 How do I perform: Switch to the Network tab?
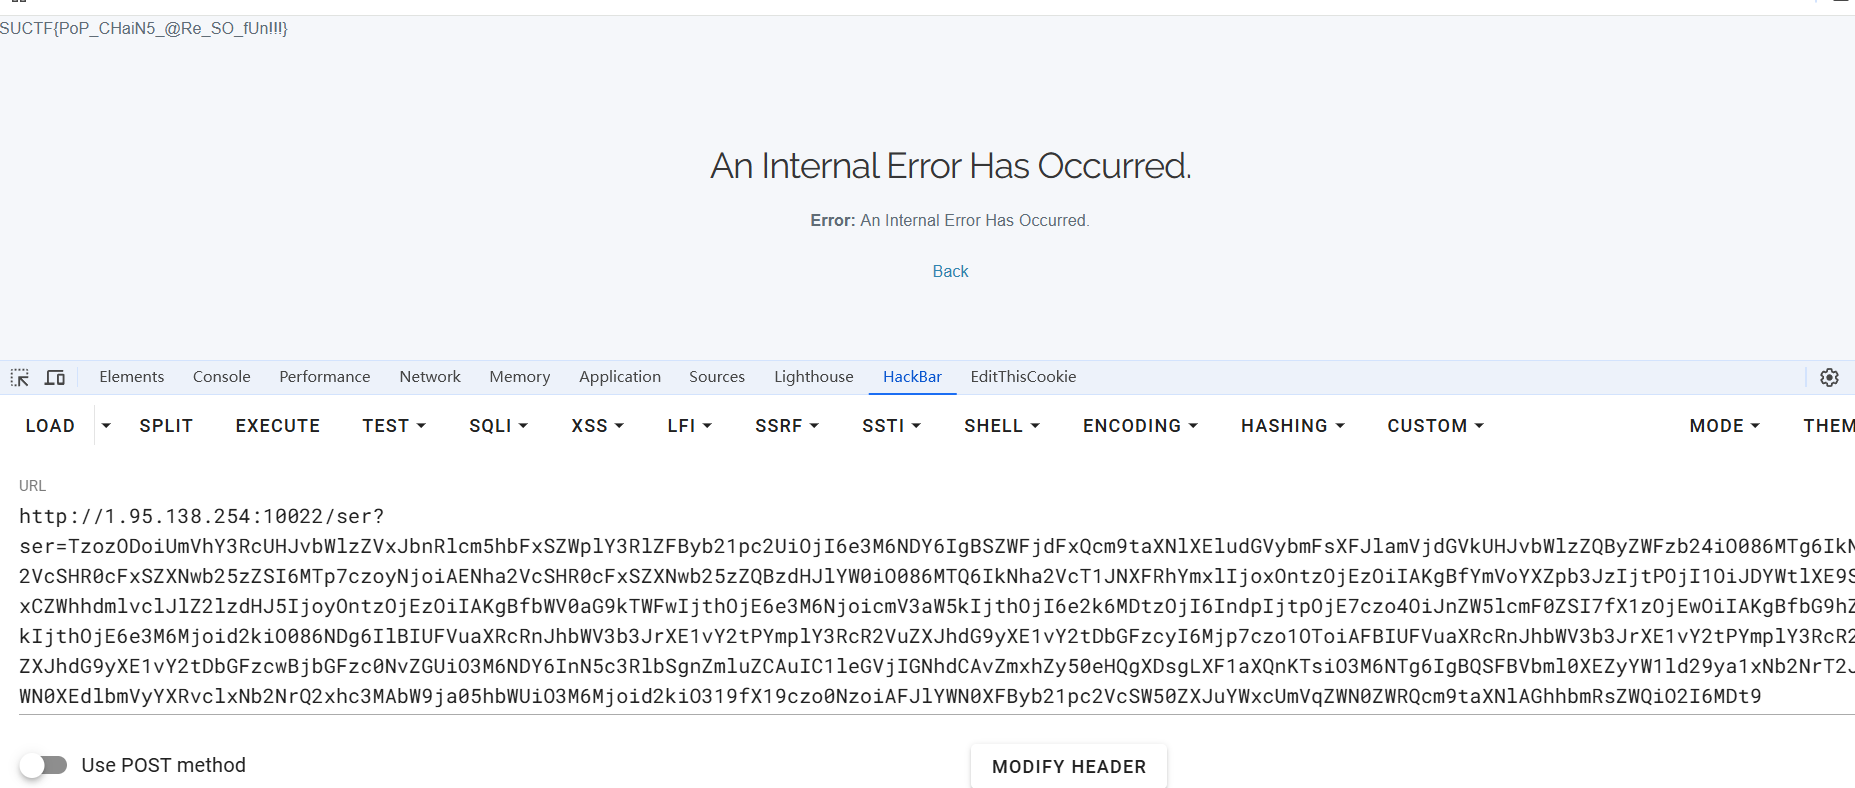(430, 377)
